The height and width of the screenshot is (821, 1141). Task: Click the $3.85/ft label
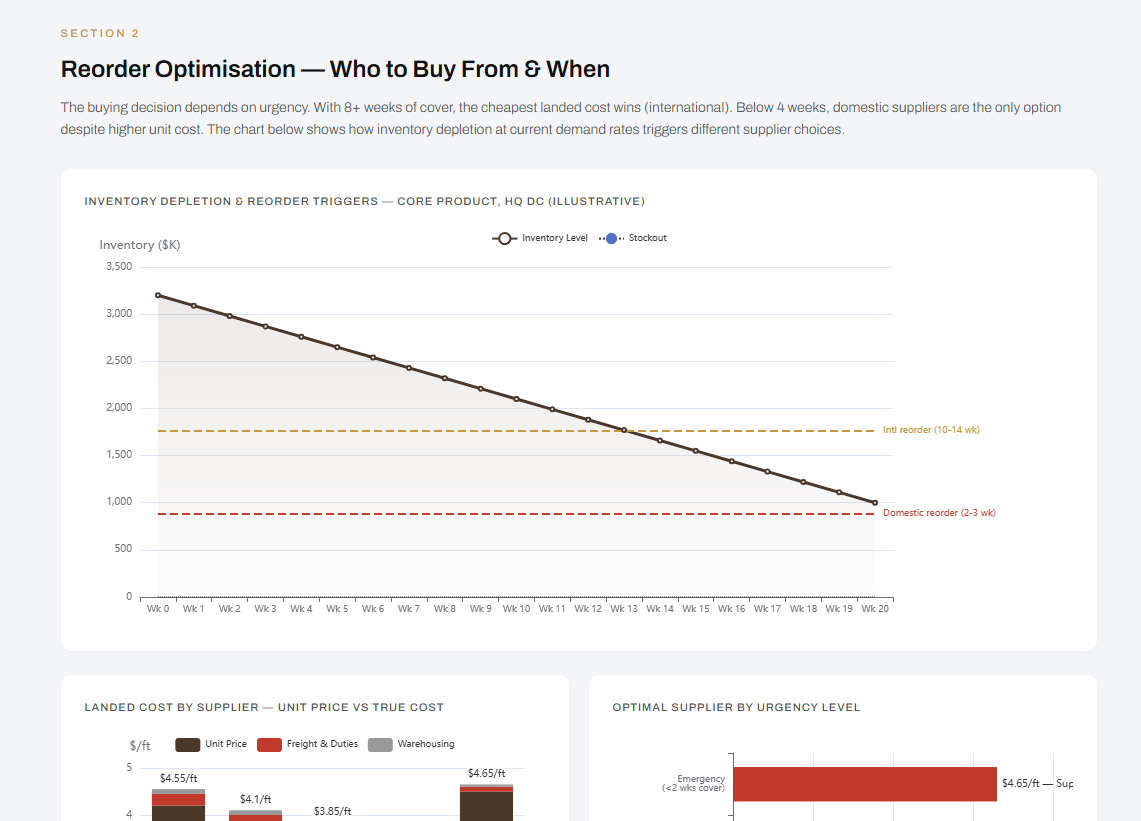[333, 811]
